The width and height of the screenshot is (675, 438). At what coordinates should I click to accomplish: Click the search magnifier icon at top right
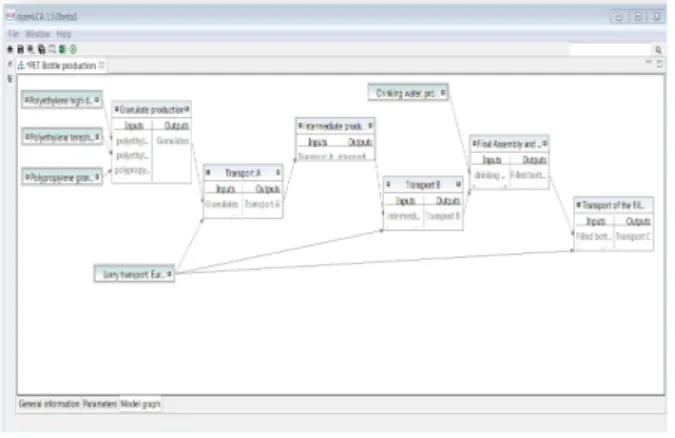658,50
